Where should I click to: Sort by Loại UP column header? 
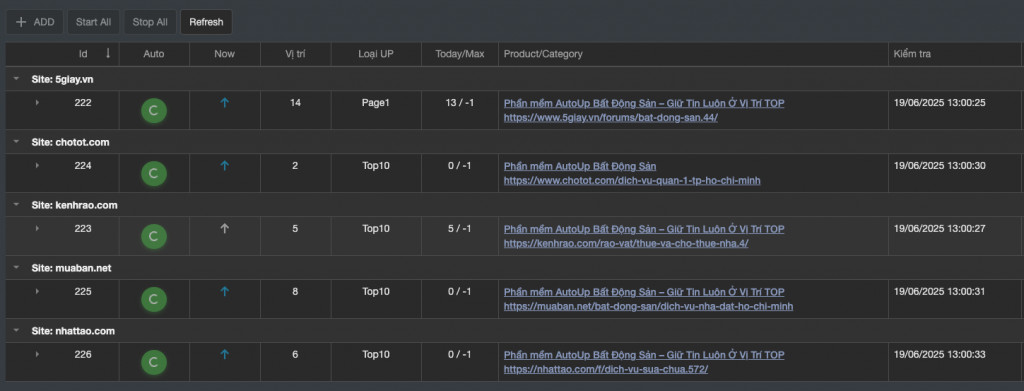click(376, 54)
